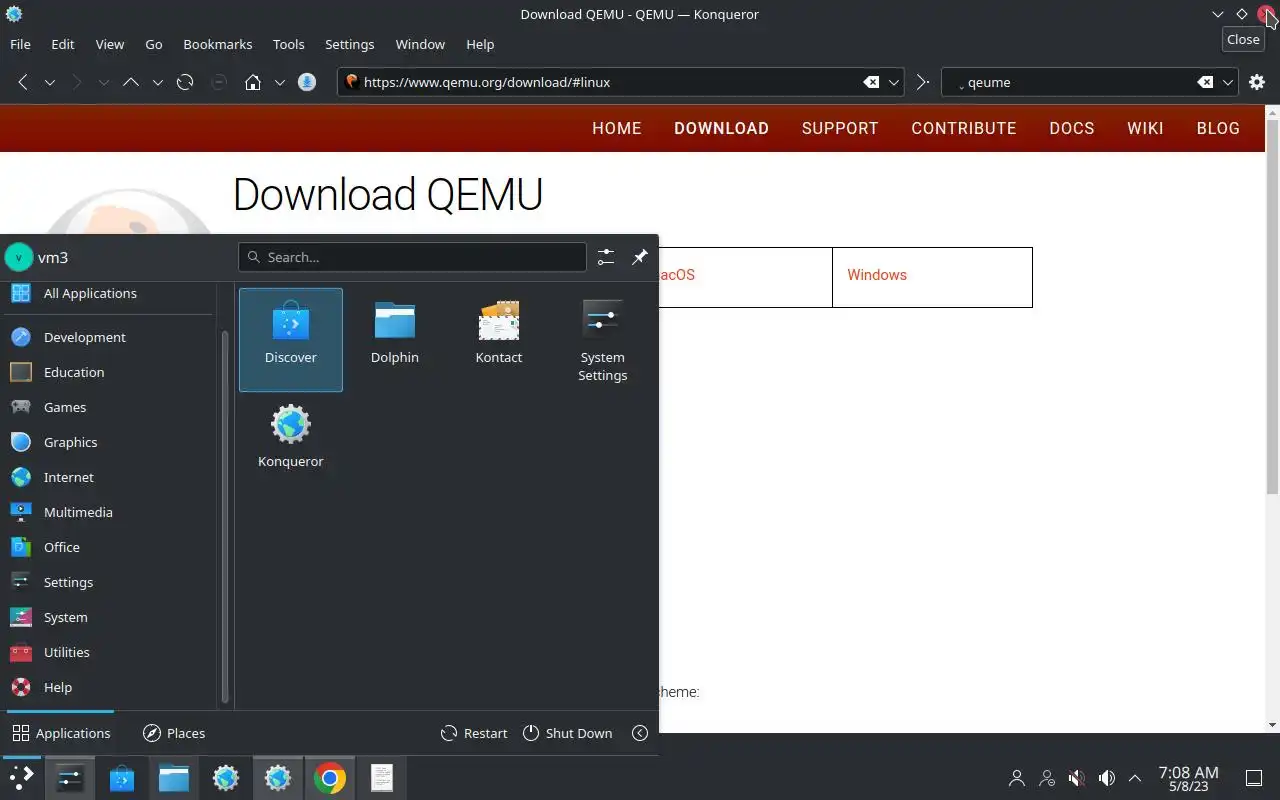The width and height of the screenshot is (1280, 800).
Task: Open the text document icon in taskbar
Action: pos(382,778)
